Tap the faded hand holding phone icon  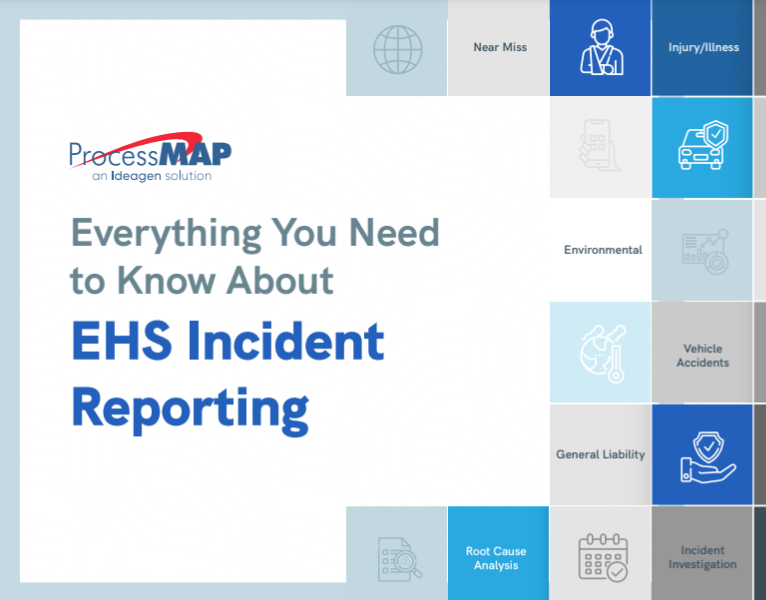(600, 147)
